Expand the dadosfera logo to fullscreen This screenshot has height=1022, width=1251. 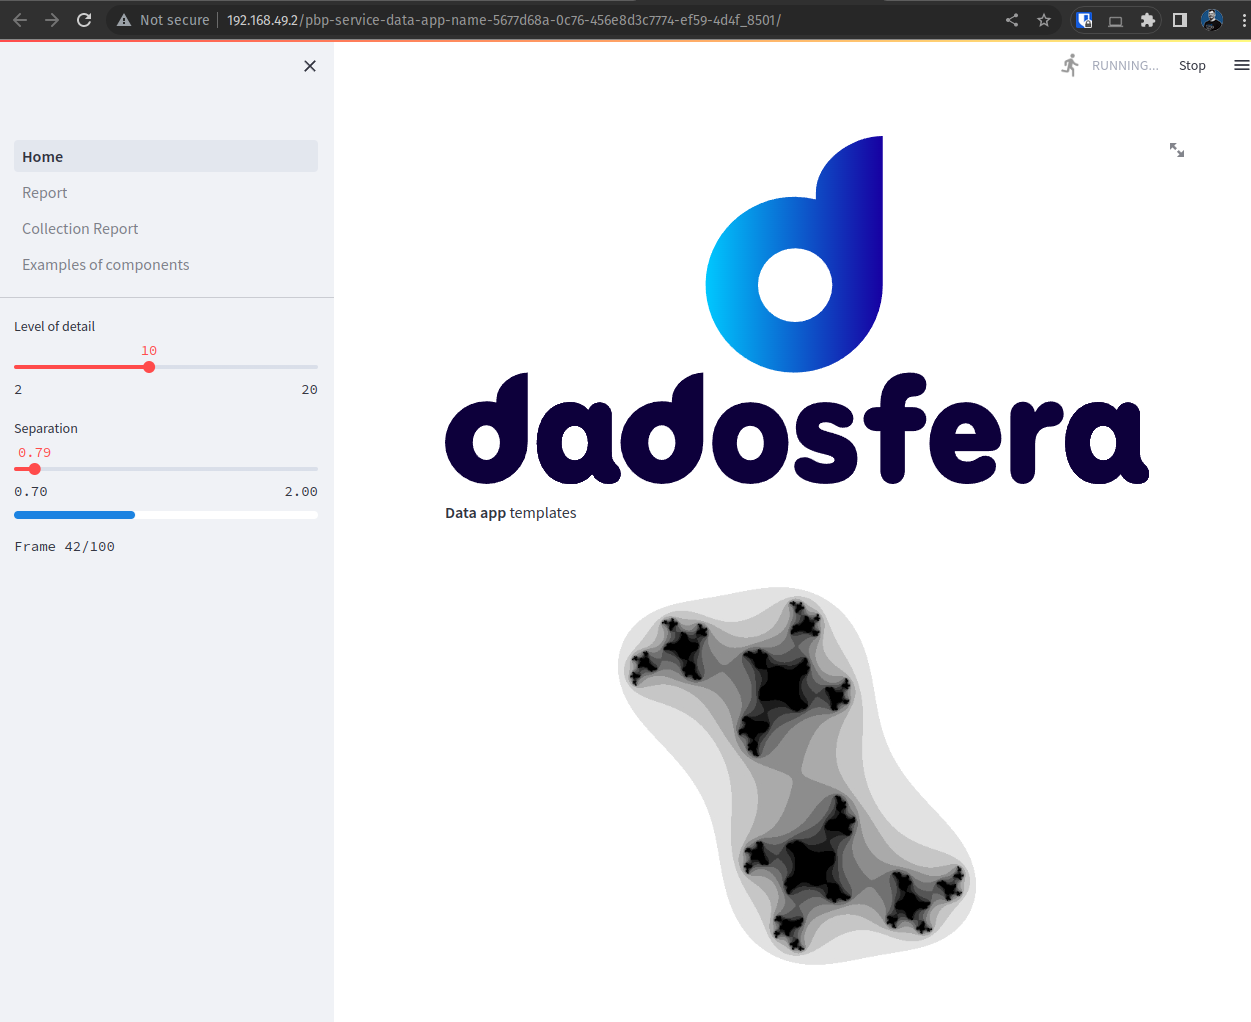pos(1177,150)
